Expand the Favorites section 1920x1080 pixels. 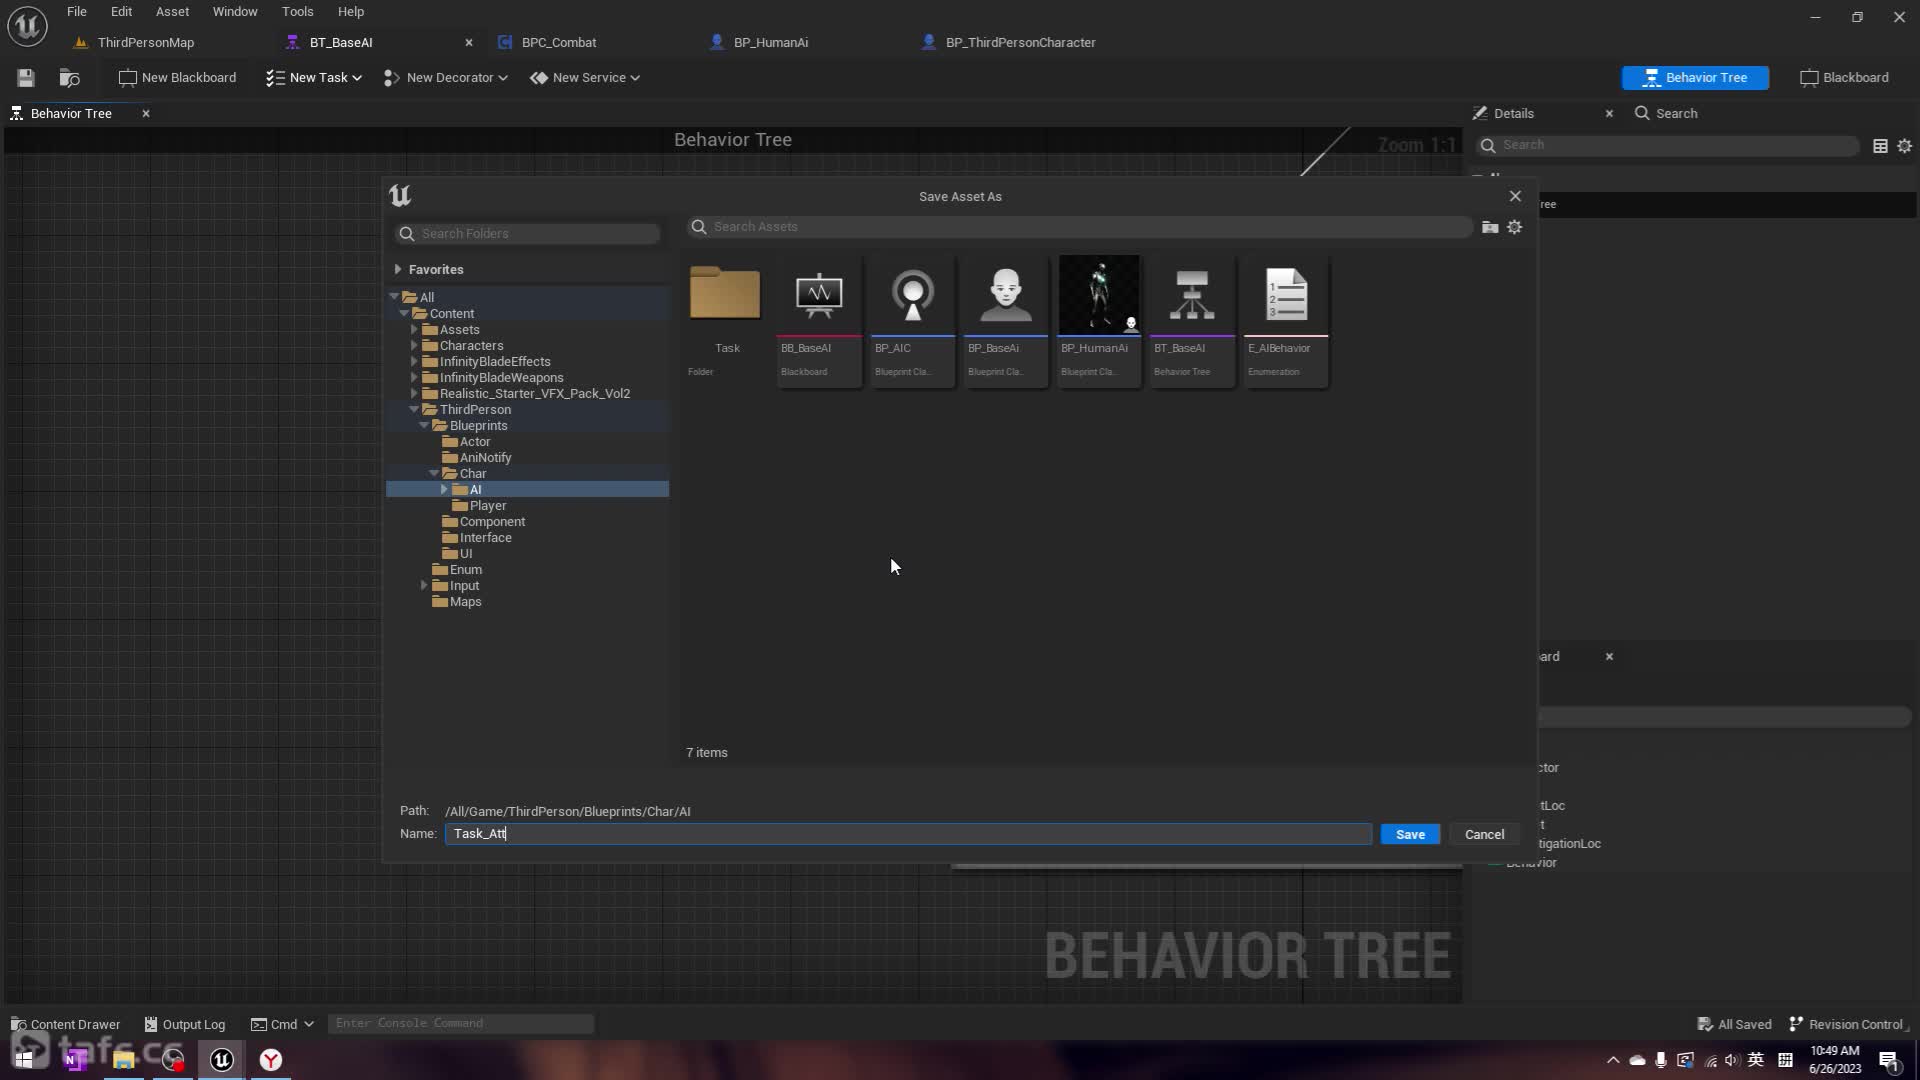pyautogui.click(x=398, y=269)
